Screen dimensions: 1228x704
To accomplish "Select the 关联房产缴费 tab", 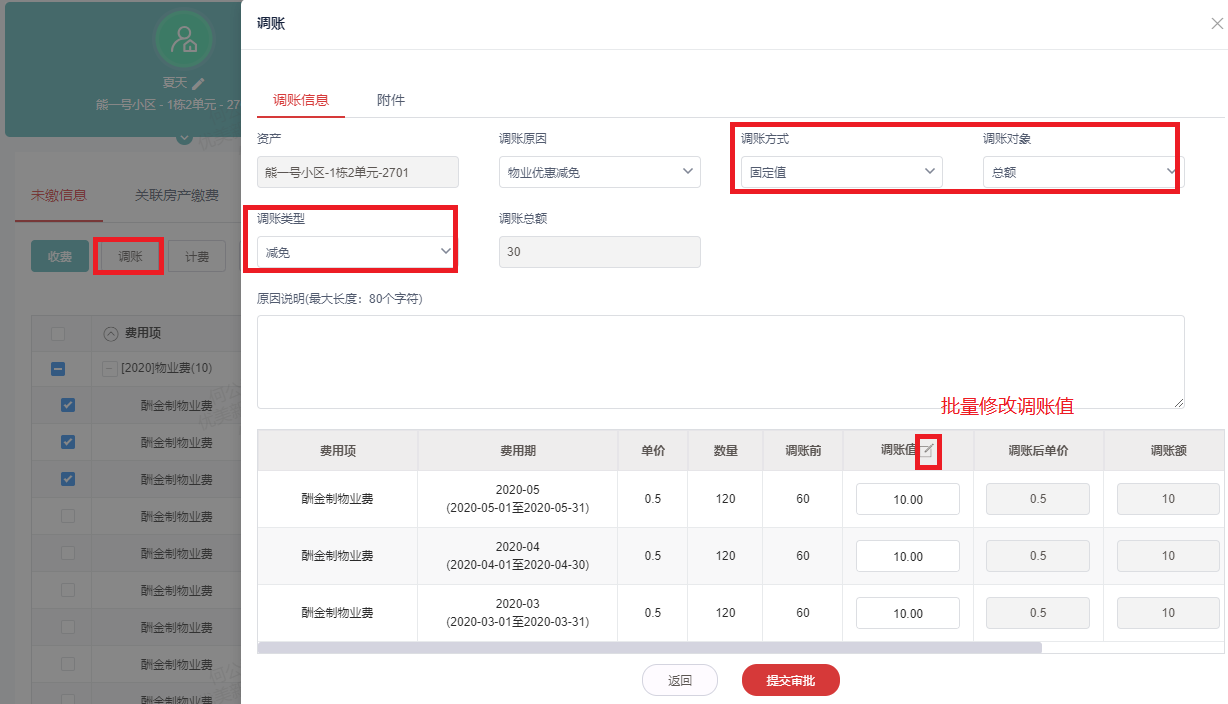I will (177, 196).
